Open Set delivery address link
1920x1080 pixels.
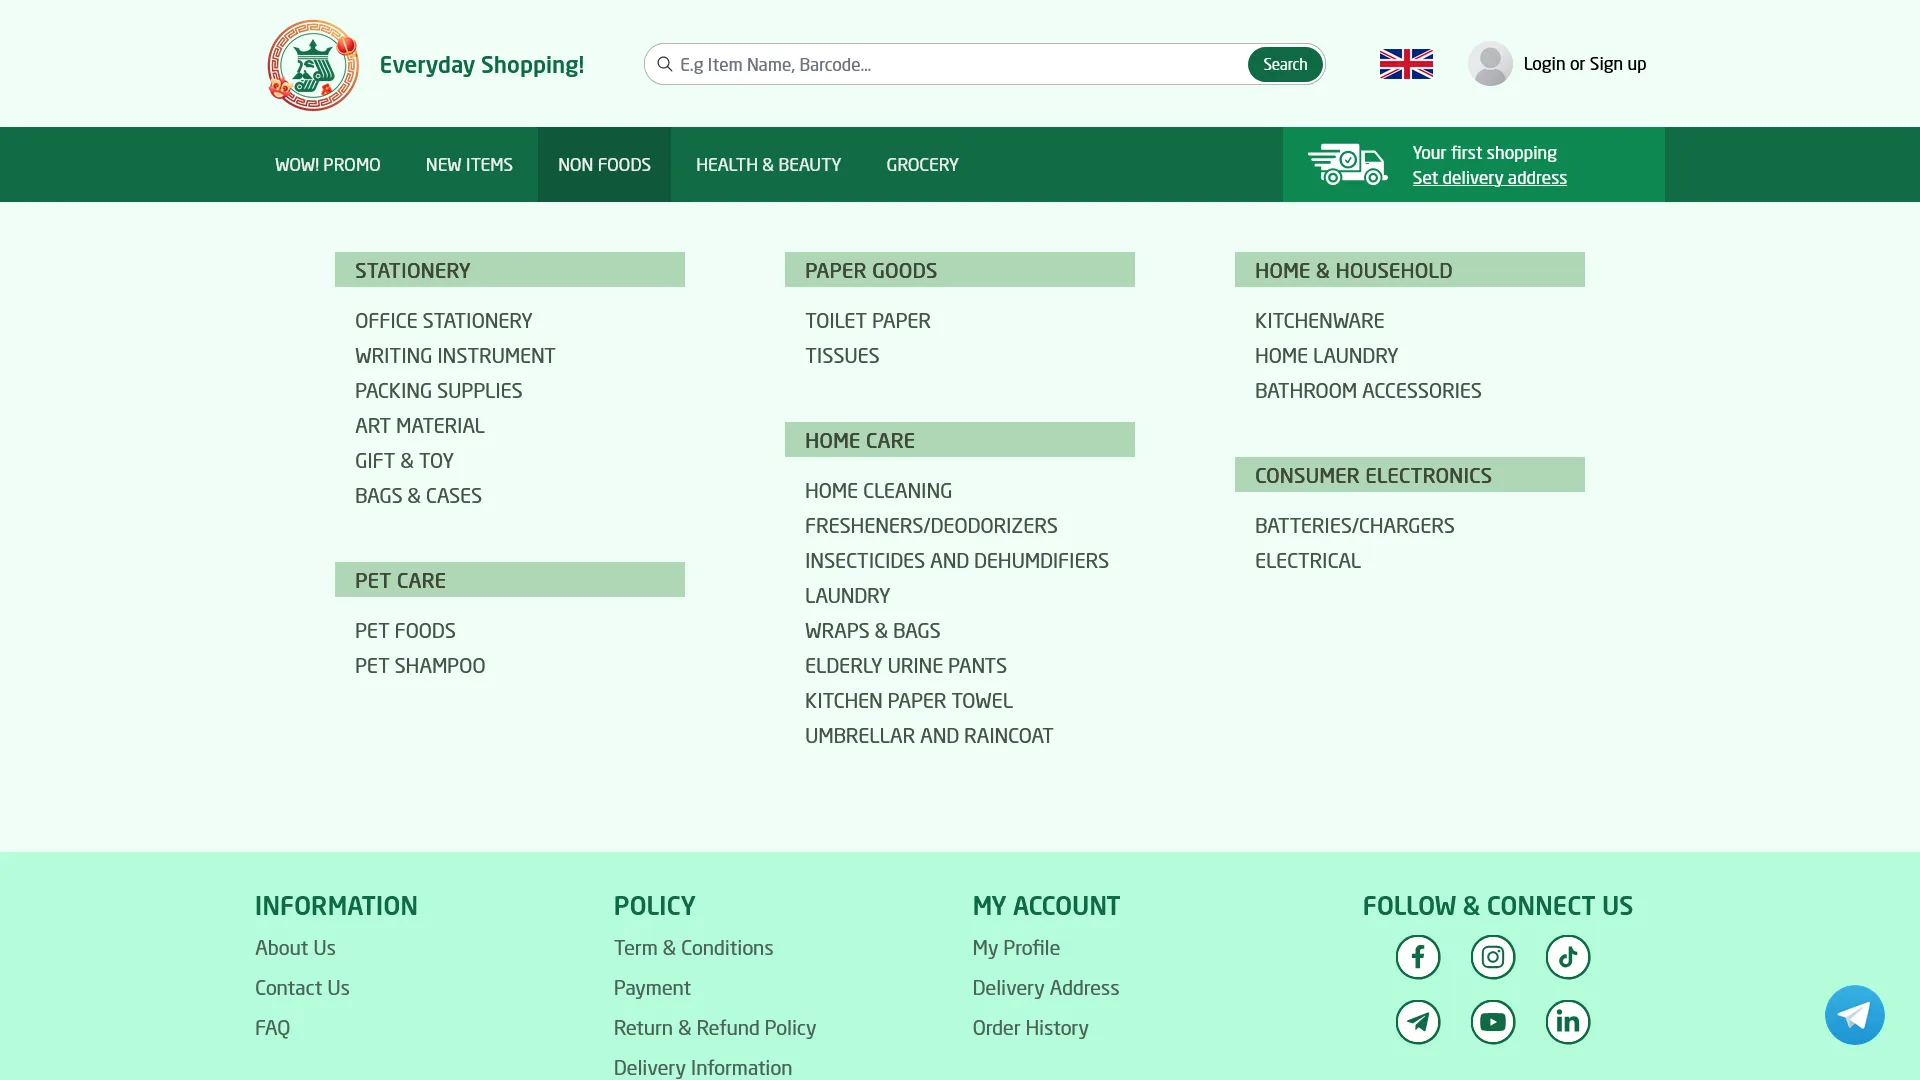(x=1489, y=177)
